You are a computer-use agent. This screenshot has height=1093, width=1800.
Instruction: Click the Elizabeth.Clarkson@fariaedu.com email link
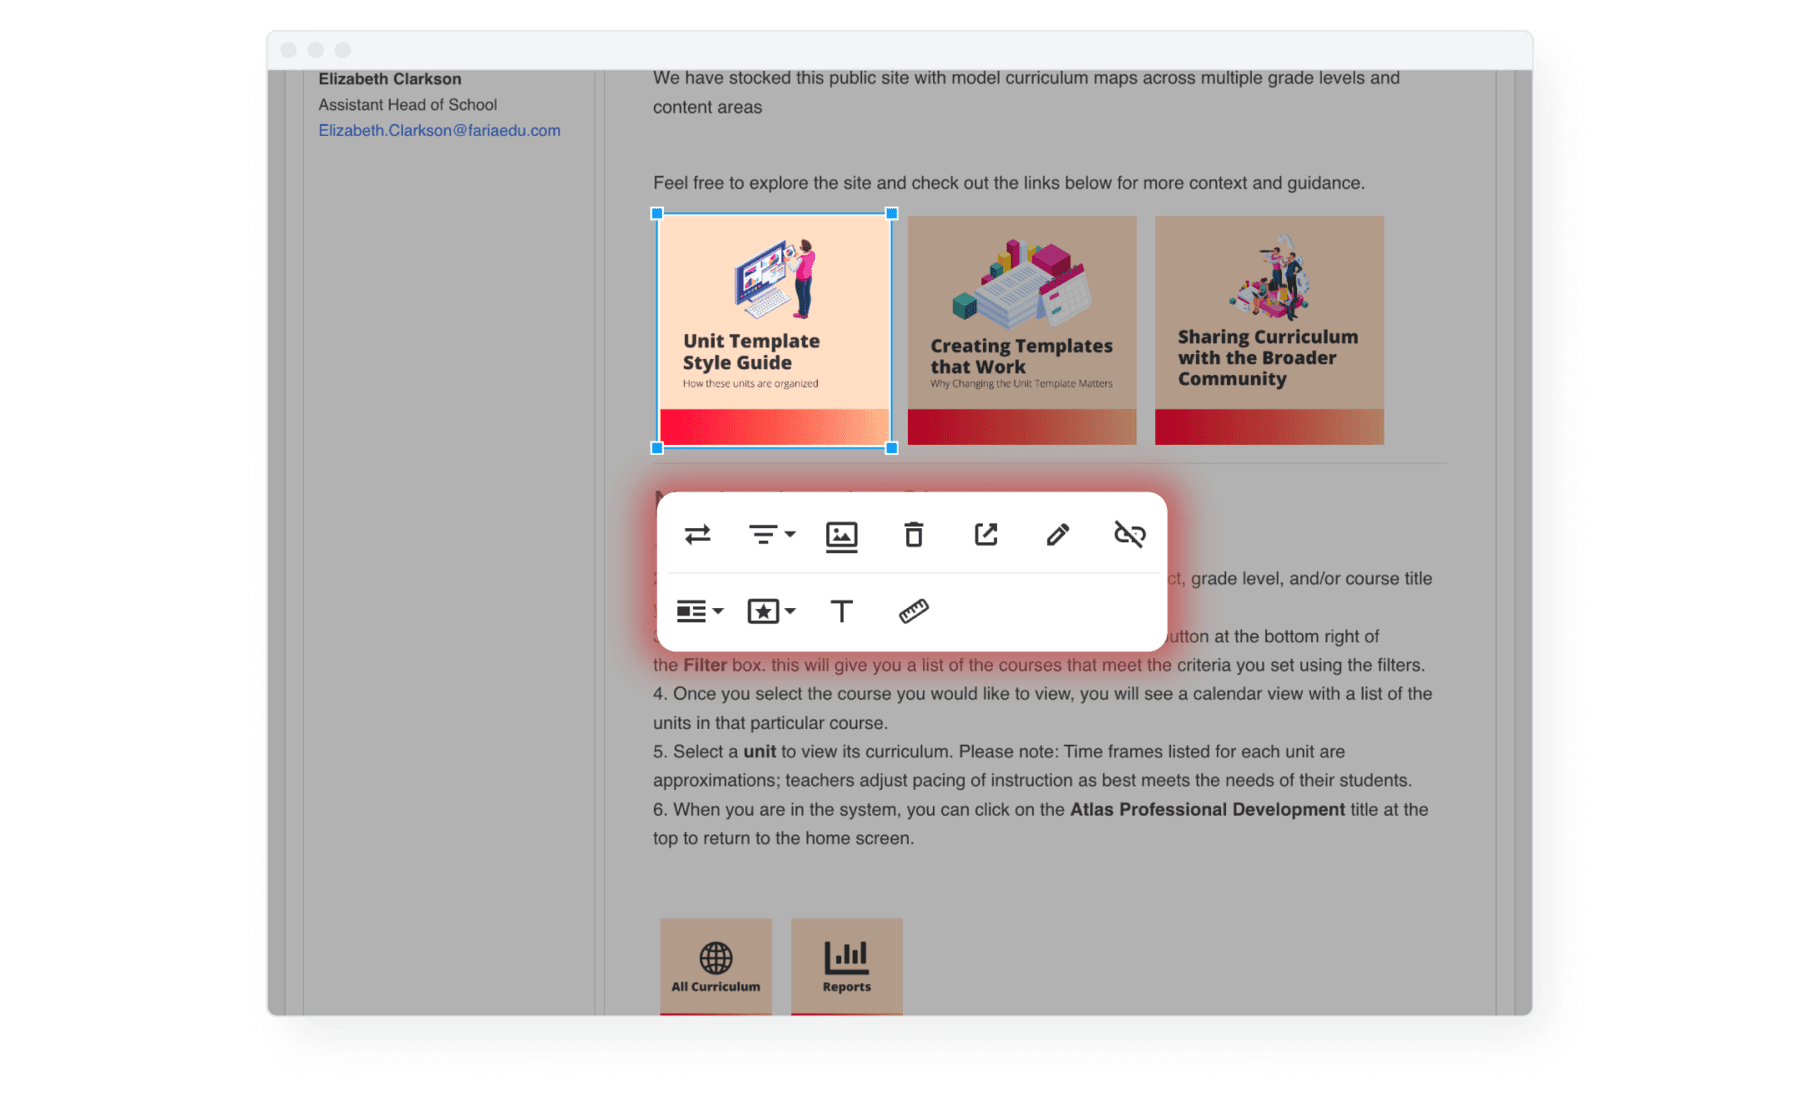coord(439,130)
